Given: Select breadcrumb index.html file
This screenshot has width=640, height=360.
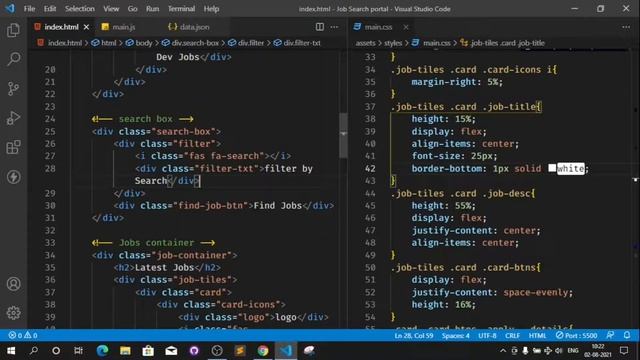Looking at the screenshot, I should (x=64, y=43).
